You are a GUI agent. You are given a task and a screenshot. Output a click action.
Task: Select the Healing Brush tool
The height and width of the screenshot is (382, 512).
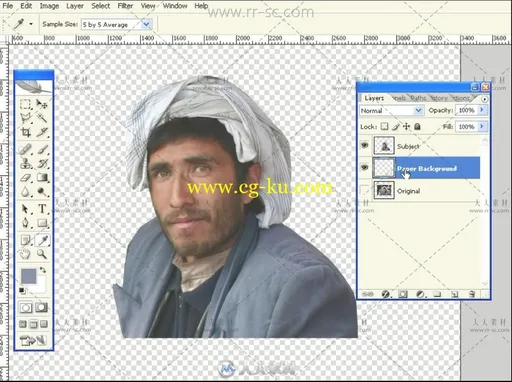tap(26, 149)
